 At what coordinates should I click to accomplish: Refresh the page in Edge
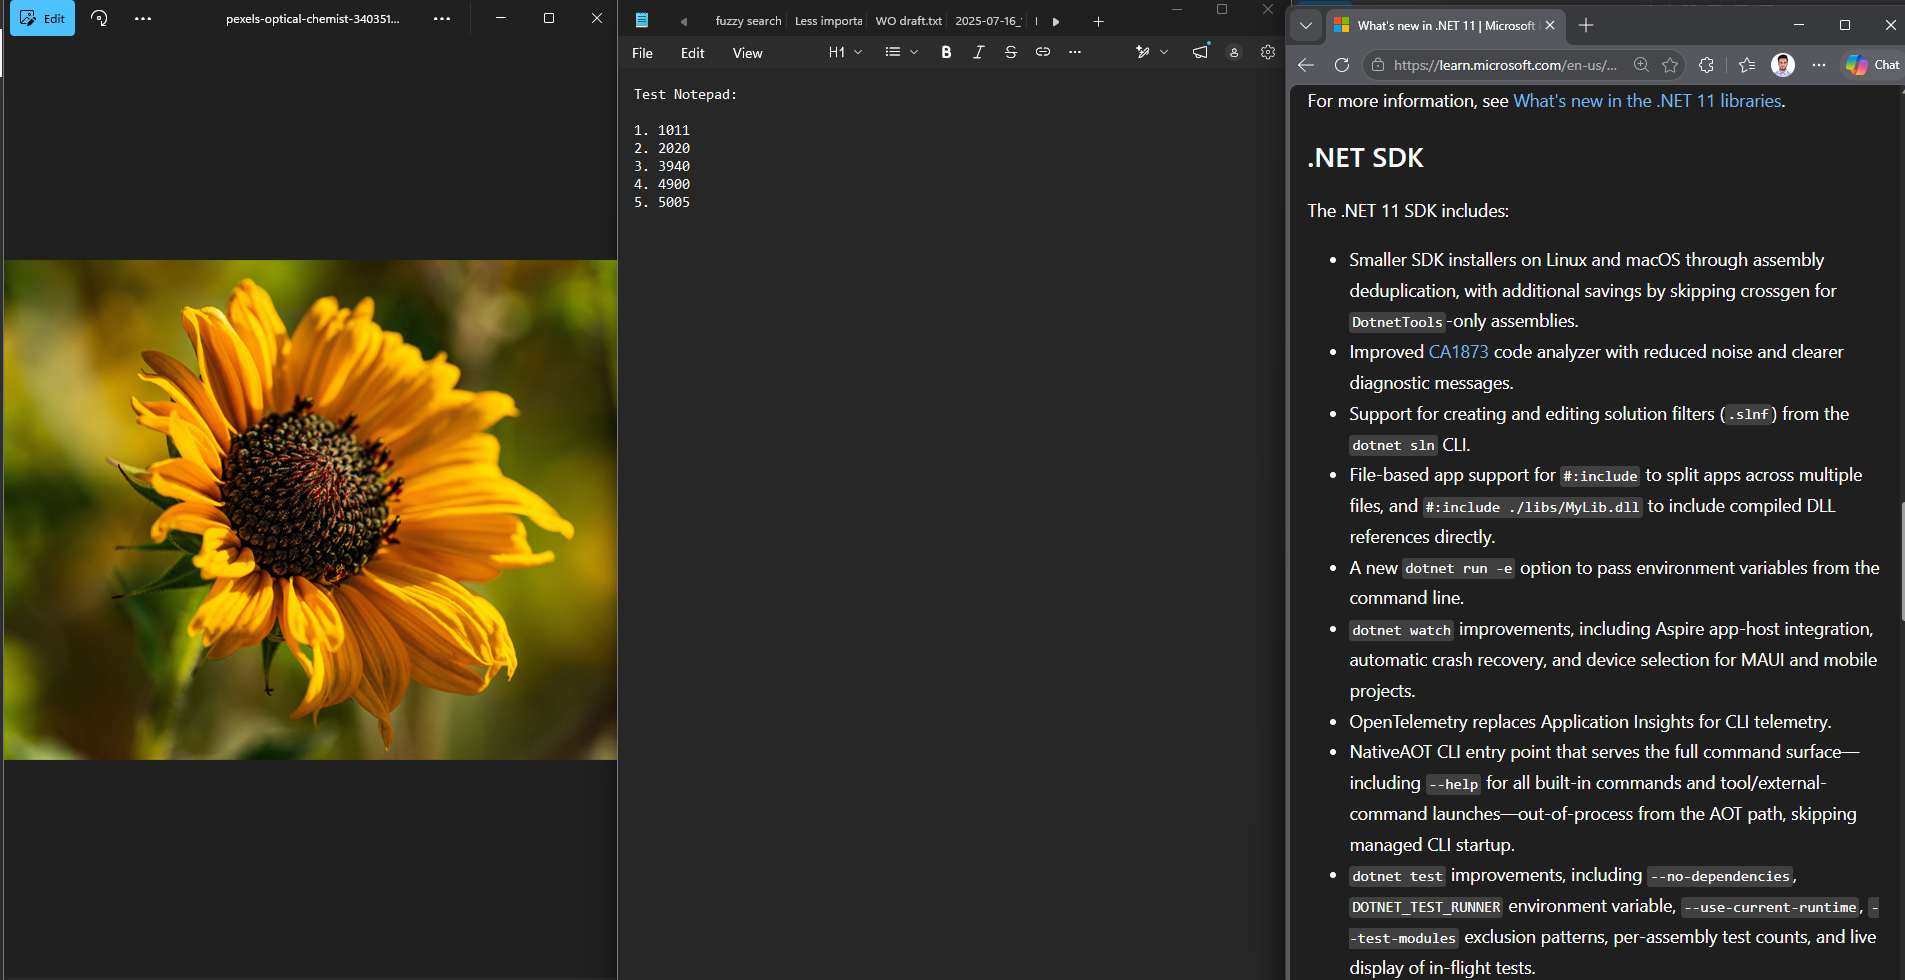[1342, 65]
